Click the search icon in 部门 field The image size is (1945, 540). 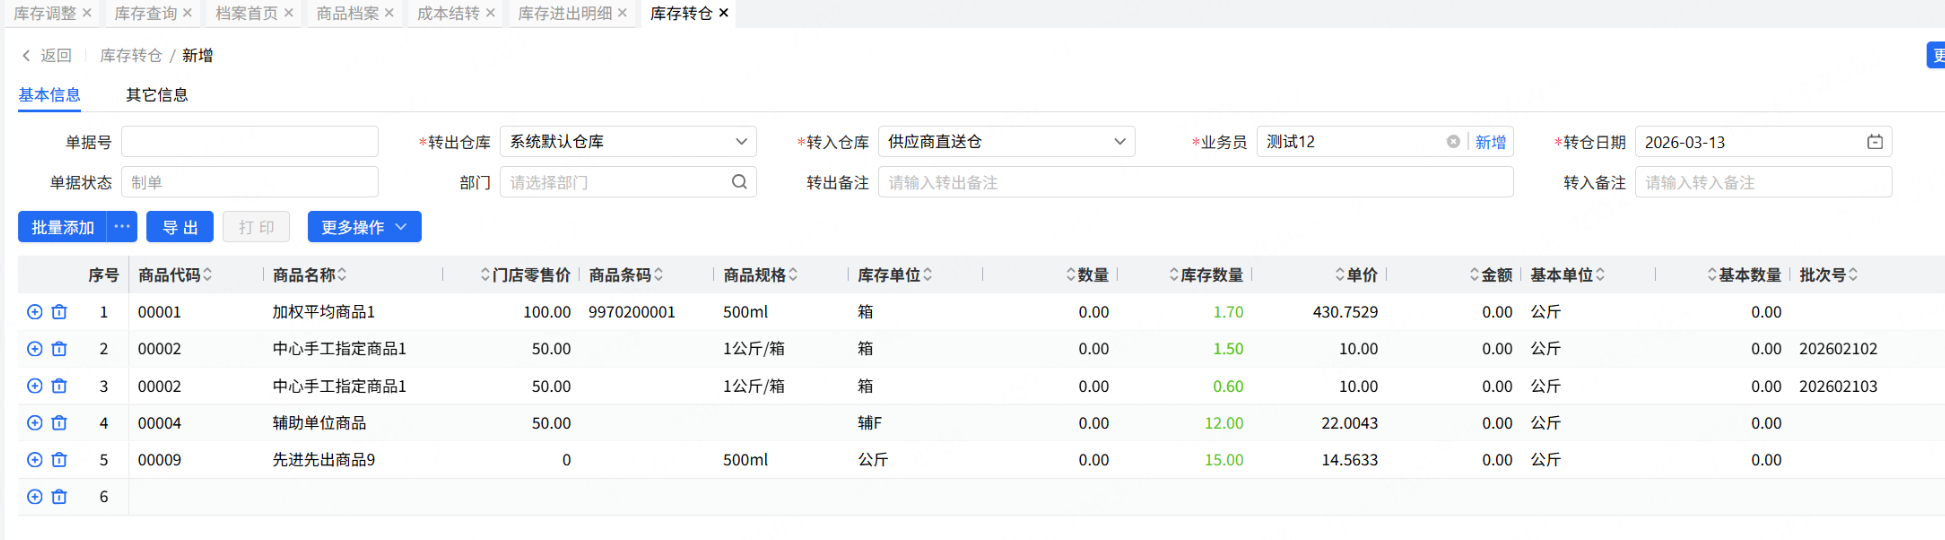[x=739, y=182]
